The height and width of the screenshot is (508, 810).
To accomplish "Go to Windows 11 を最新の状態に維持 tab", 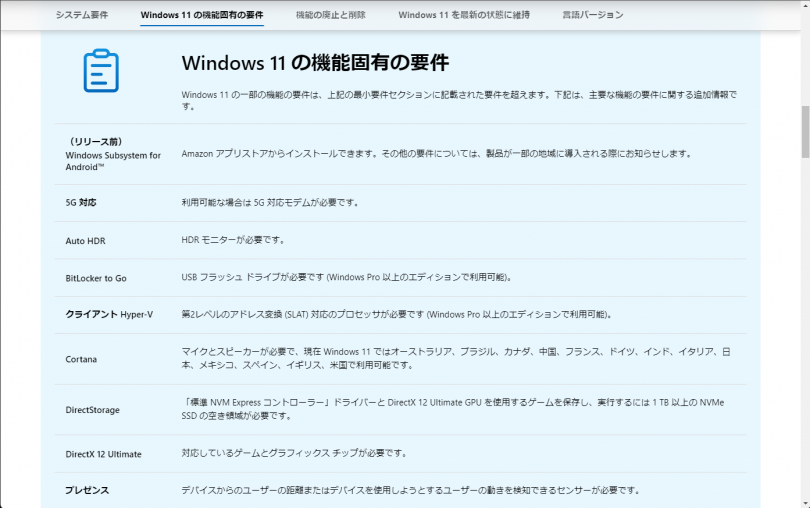I will 464,15.
